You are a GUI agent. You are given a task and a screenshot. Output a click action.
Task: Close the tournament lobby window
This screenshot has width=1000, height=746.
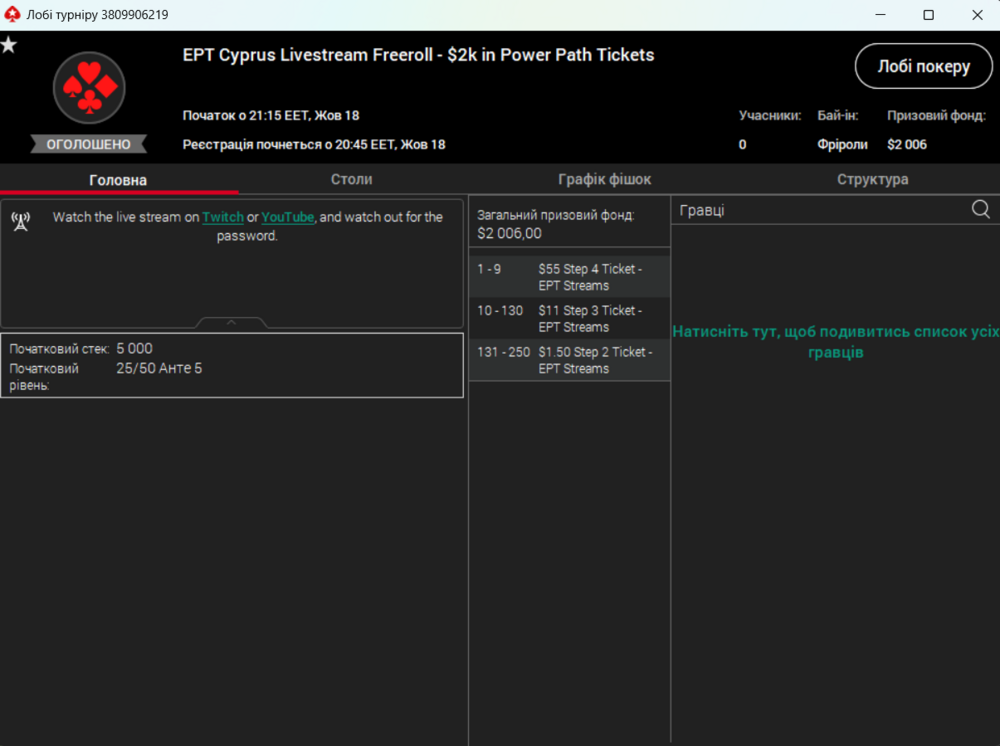tap(977, 15)
